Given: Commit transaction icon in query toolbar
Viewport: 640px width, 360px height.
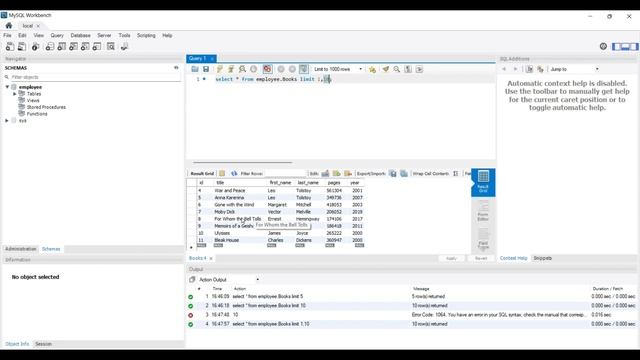Looking at the screenshot, I should [281, 69].
